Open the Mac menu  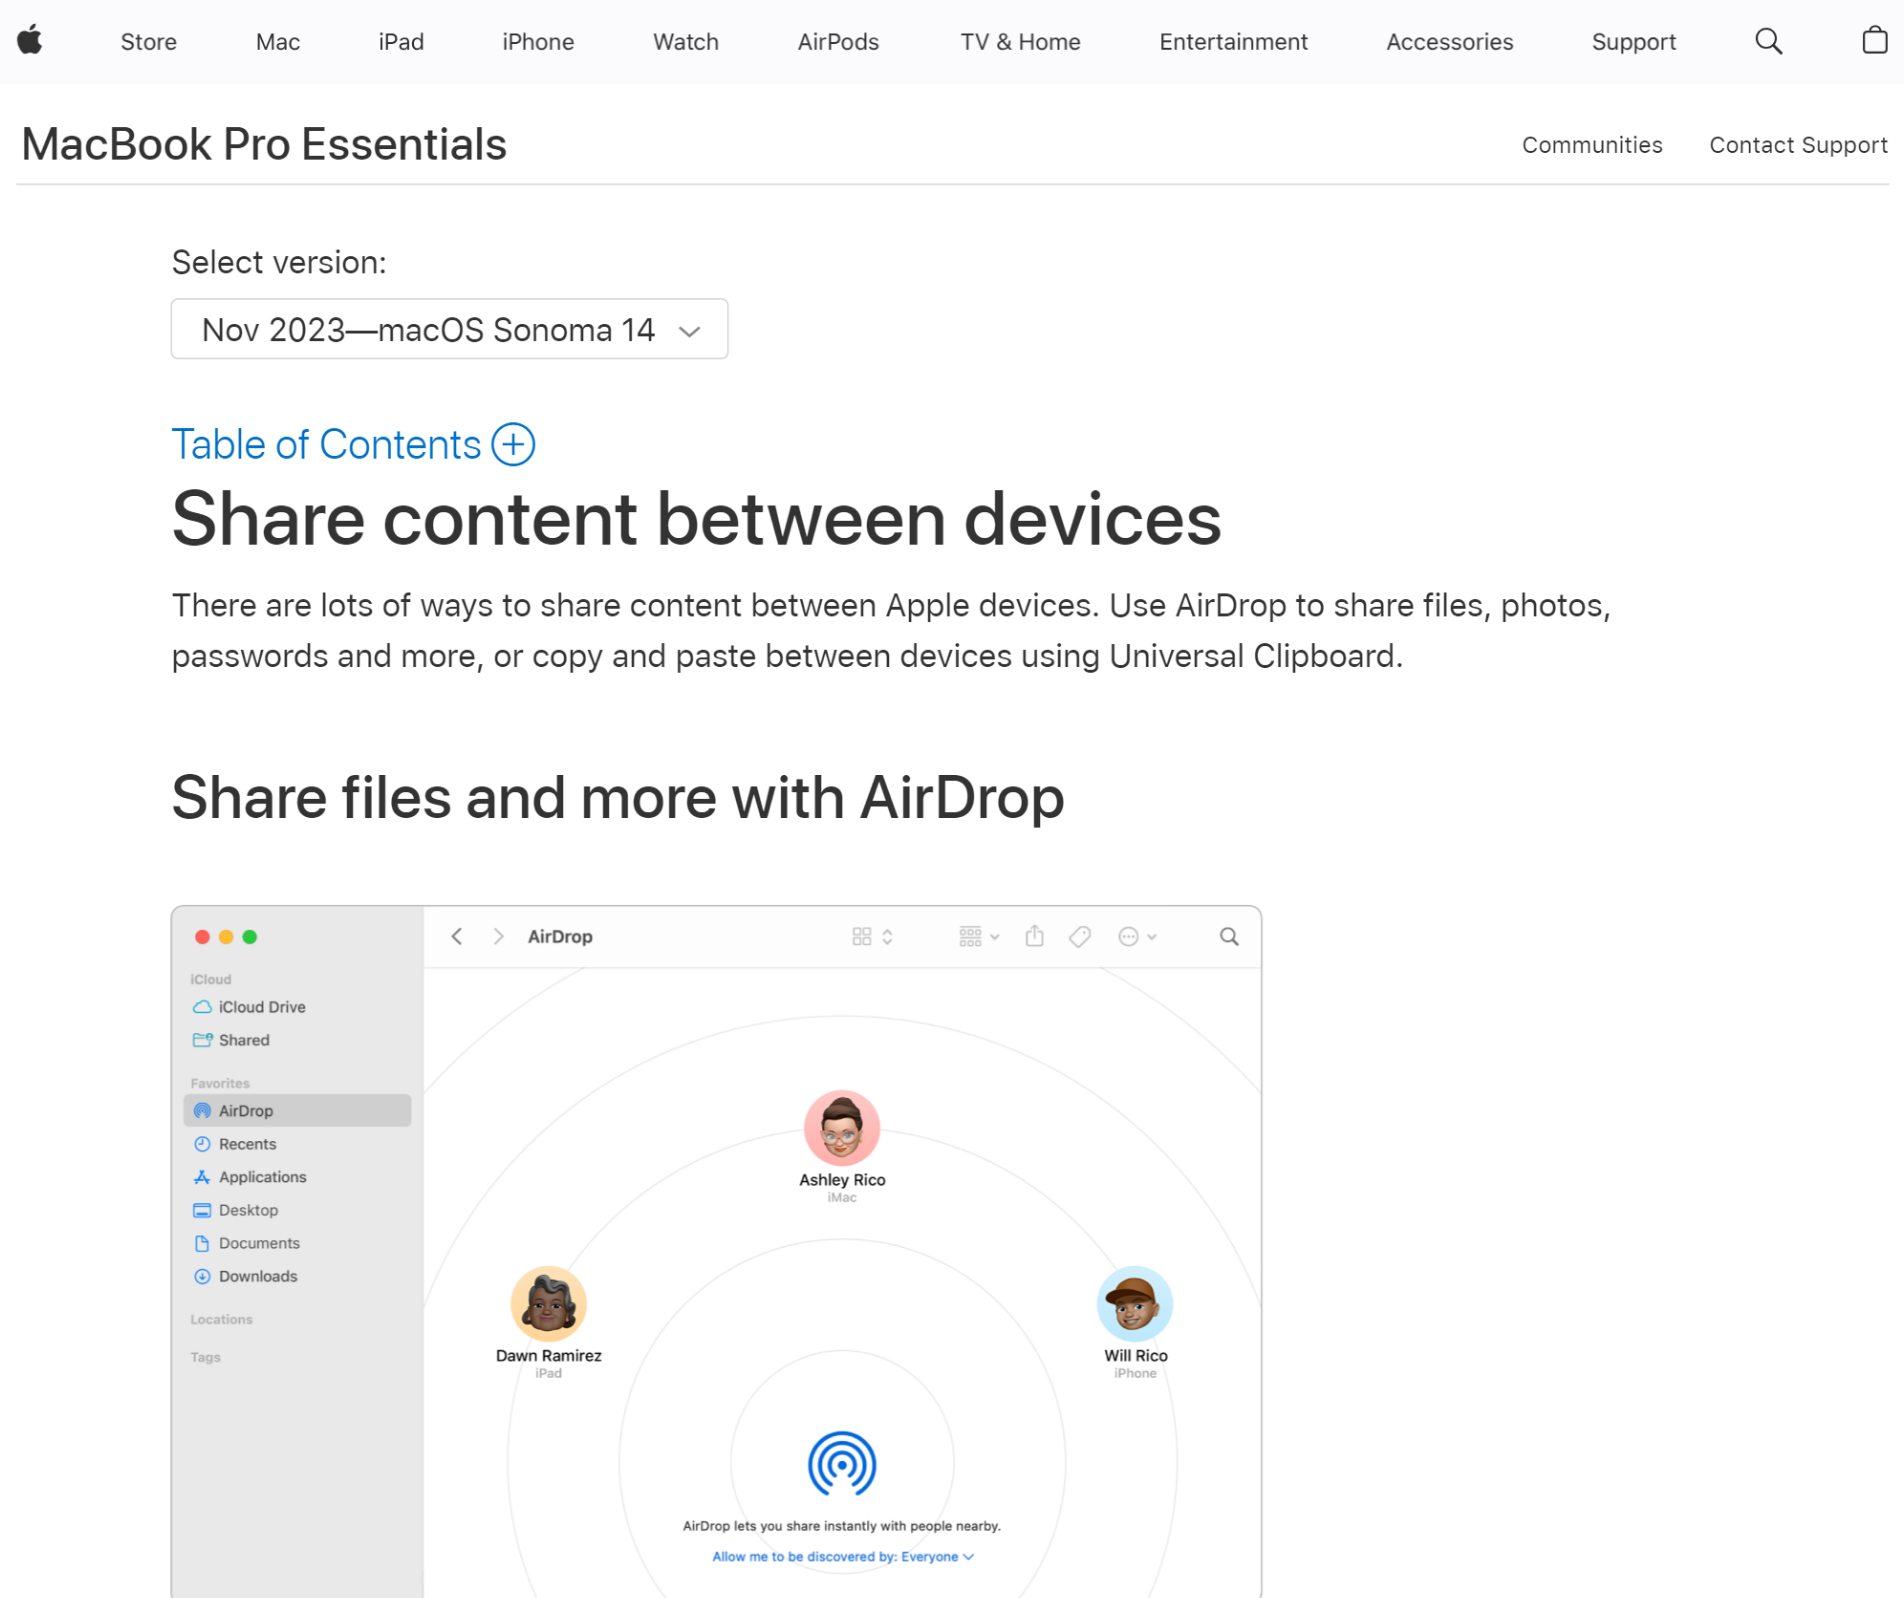click(x=277, y=42)
